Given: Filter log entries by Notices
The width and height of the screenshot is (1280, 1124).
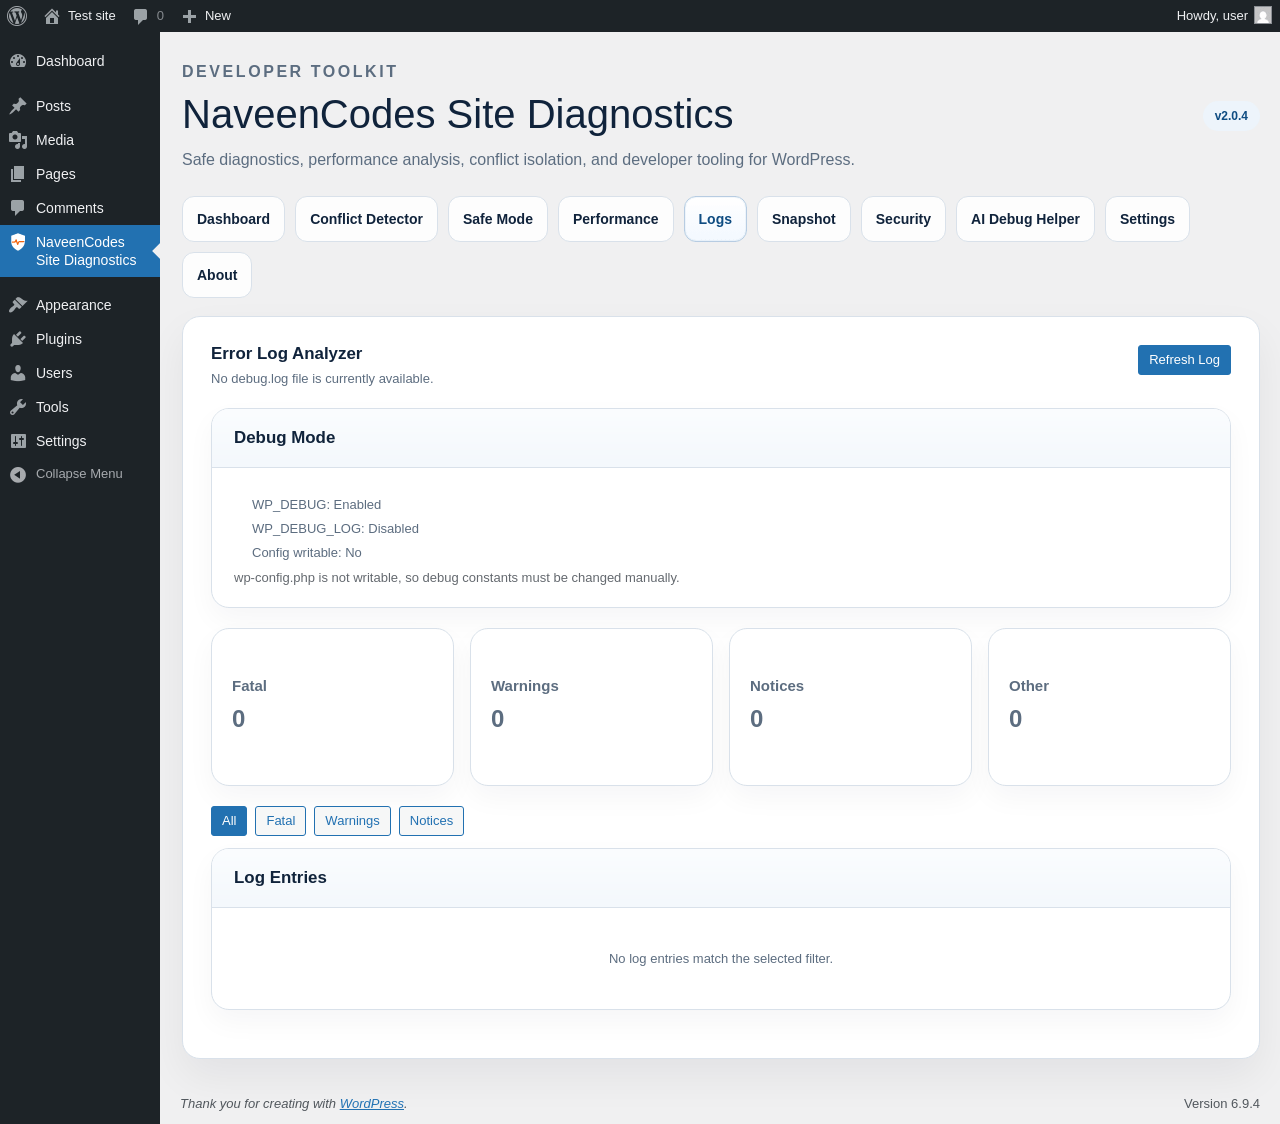Looking at the screenshot, I should point(431,821).
